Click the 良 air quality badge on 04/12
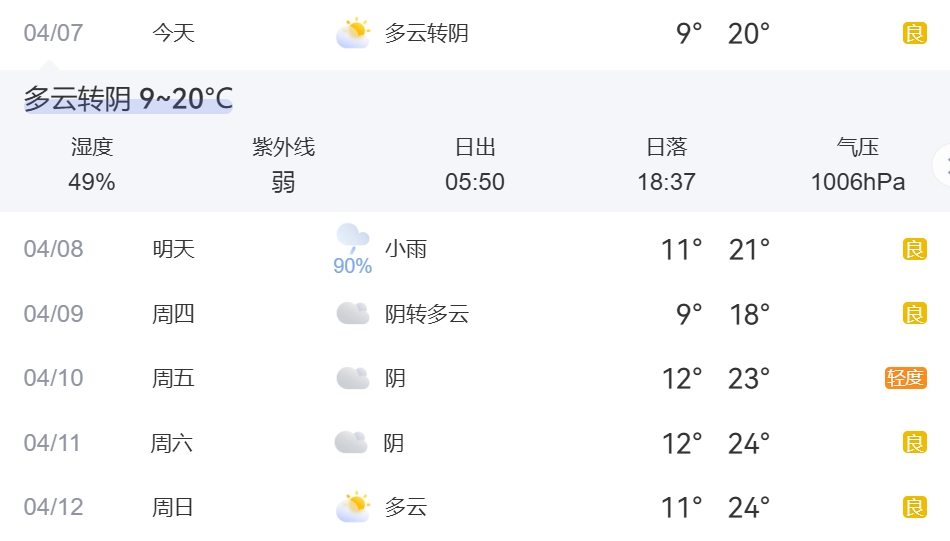 click(914, 507)
